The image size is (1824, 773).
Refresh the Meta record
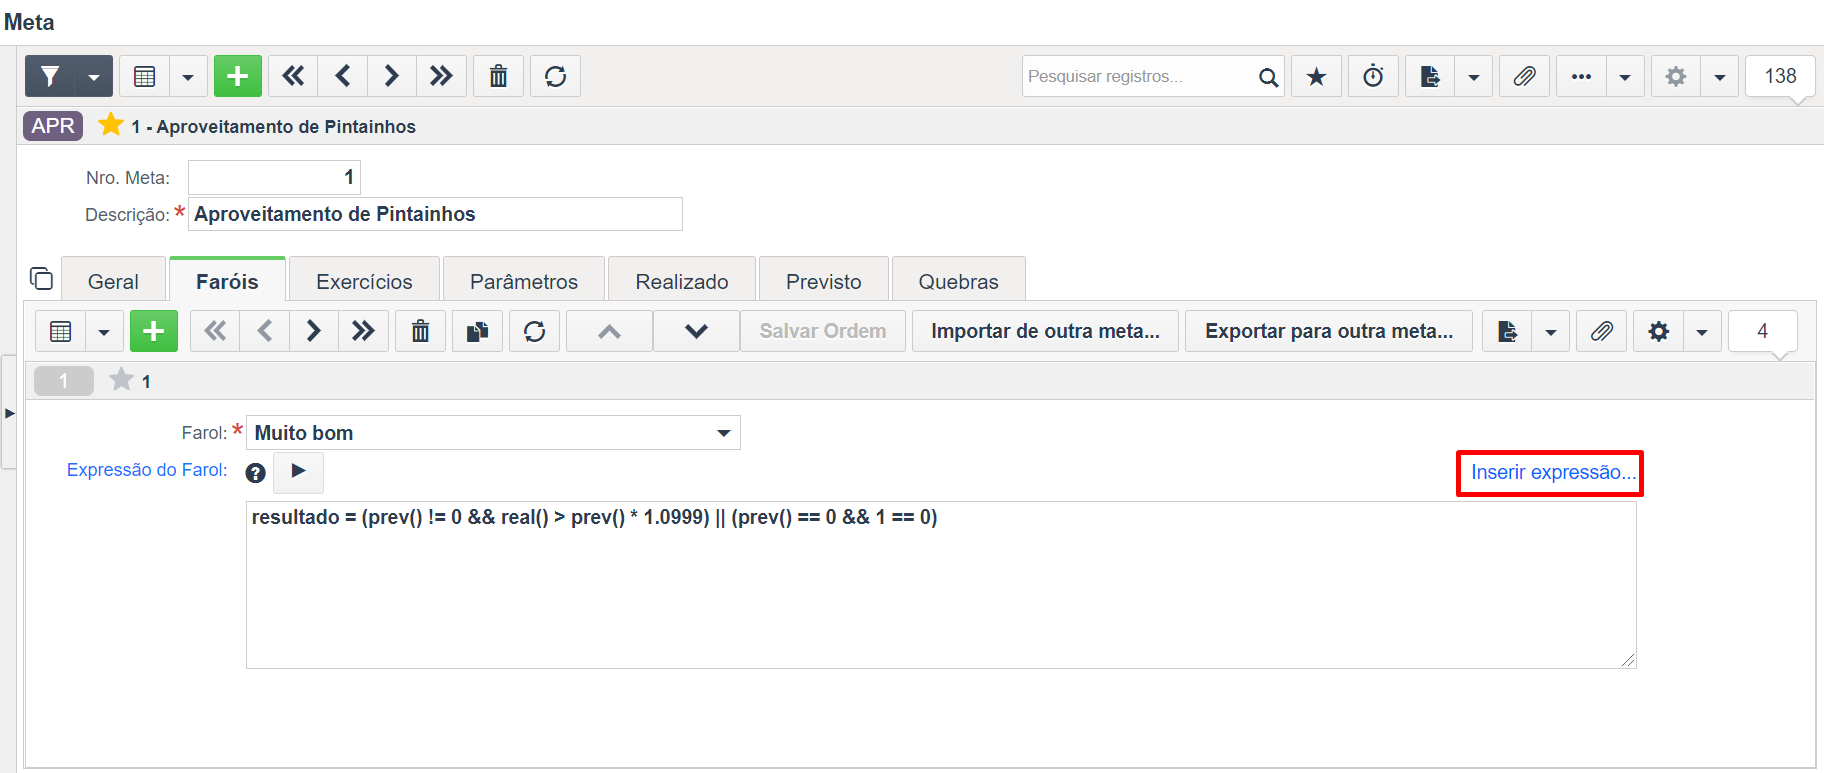[555, 76]
